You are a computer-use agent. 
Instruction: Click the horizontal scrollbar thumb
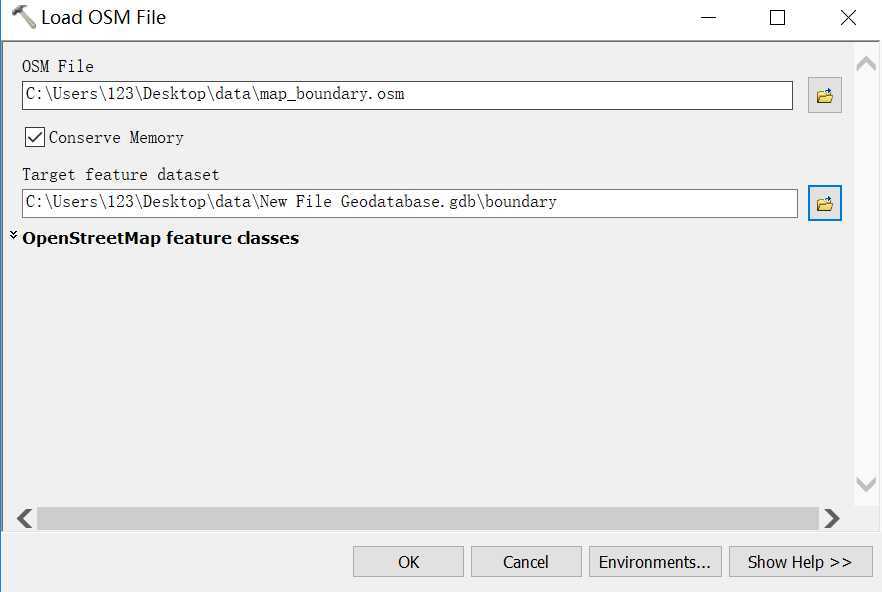428,518
